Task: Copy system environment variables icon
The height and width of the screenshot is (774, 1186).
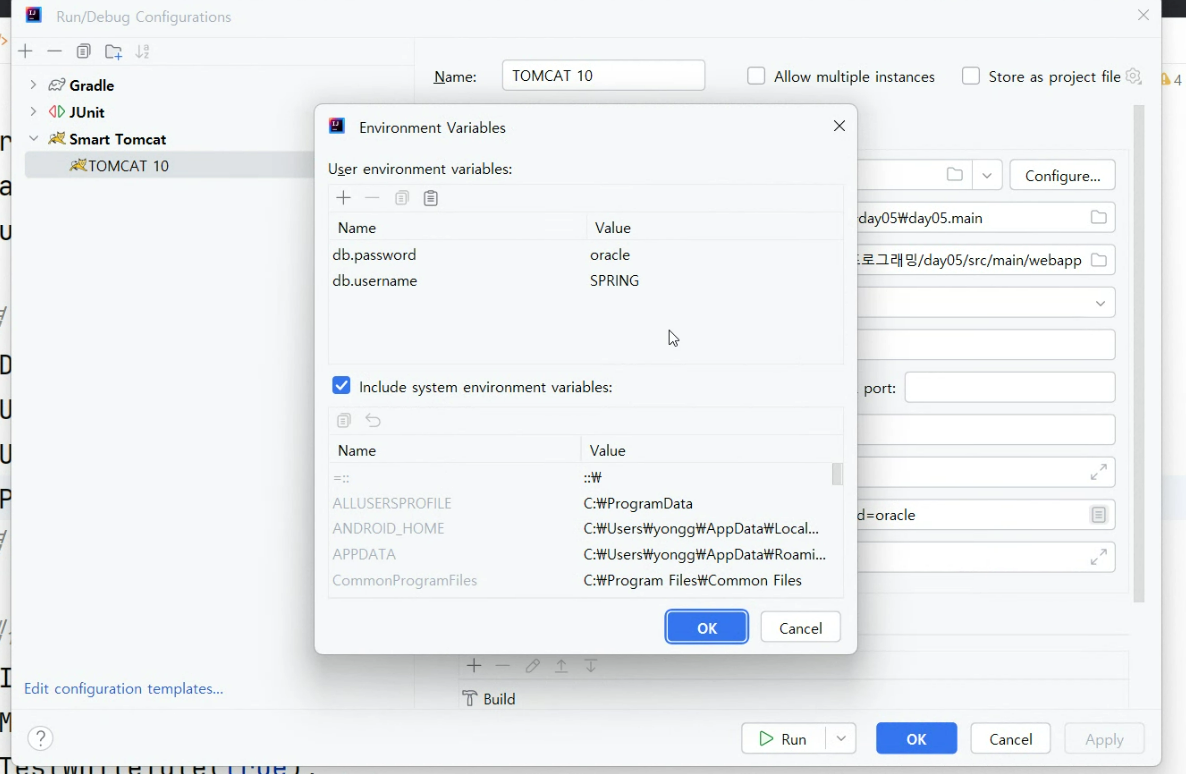Action: click(343, 420)
